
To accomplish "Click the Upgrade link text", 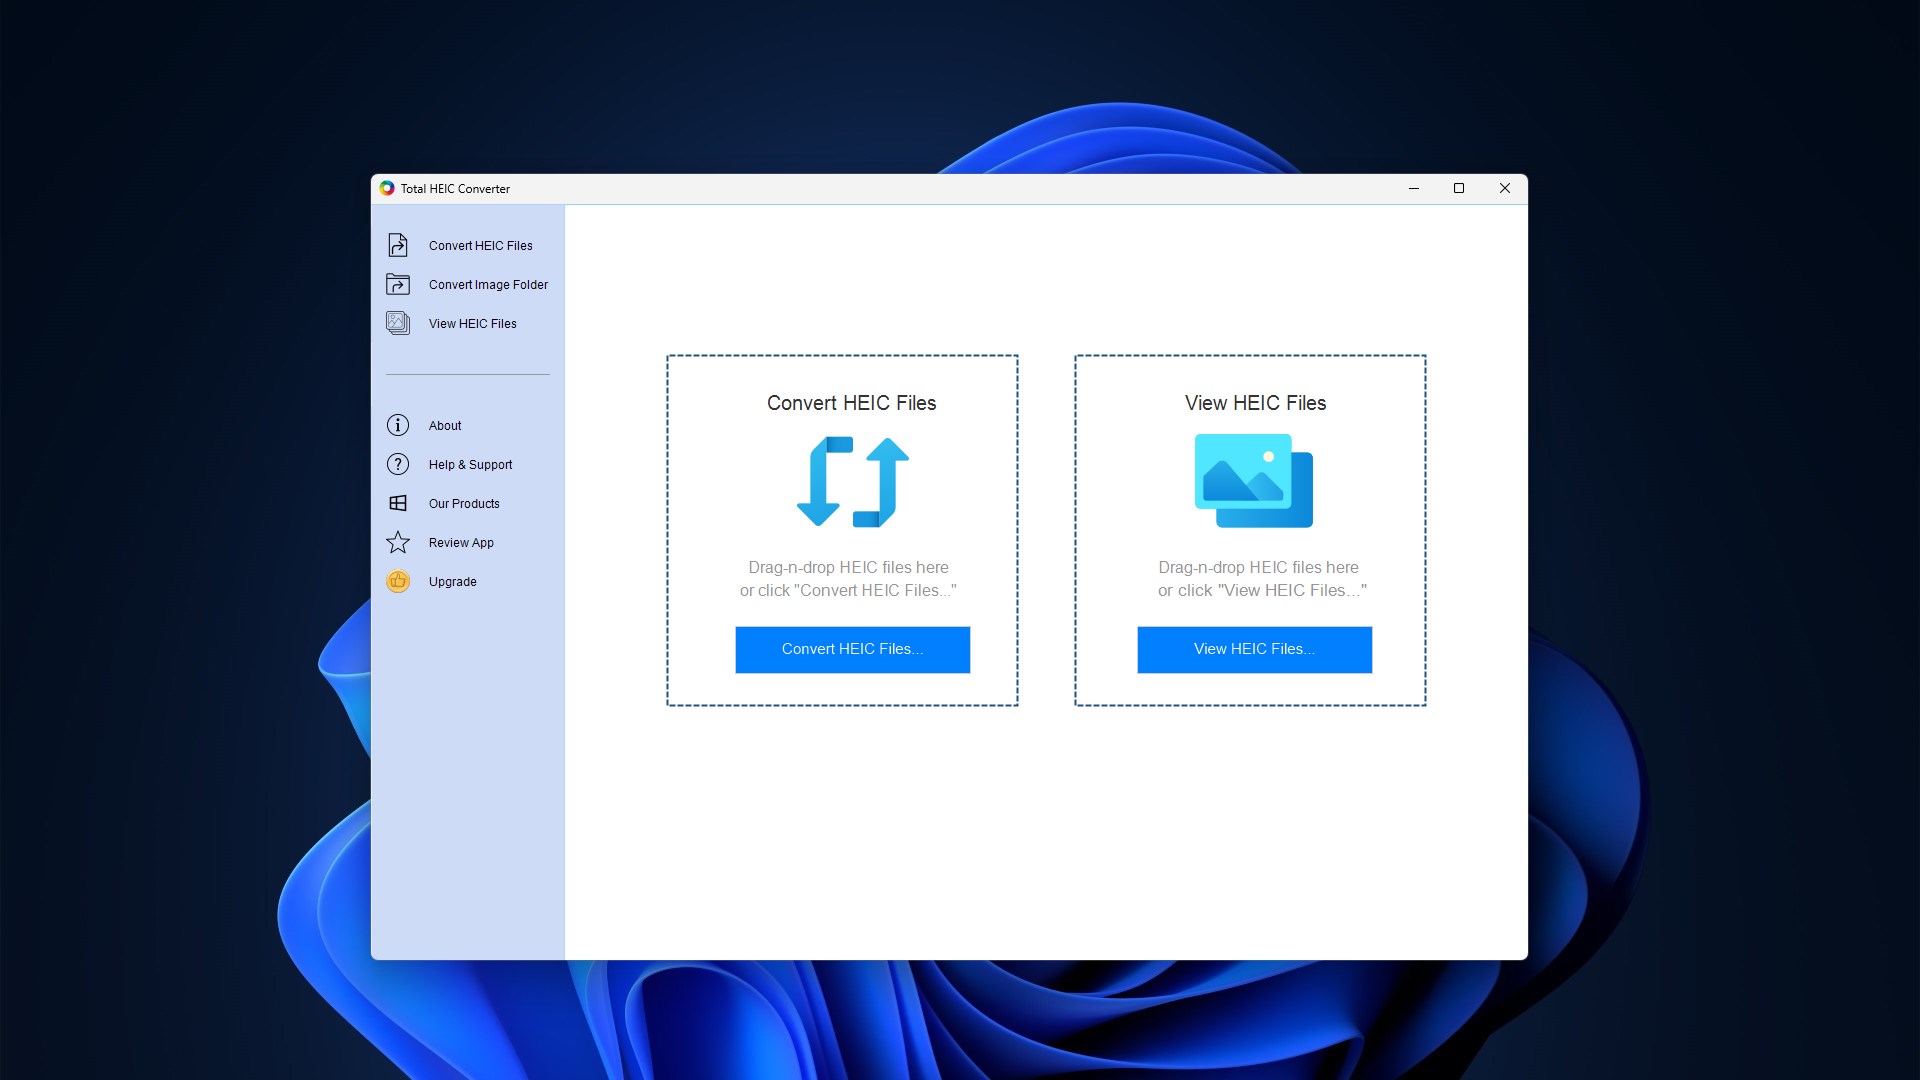I will pos(452,582).
